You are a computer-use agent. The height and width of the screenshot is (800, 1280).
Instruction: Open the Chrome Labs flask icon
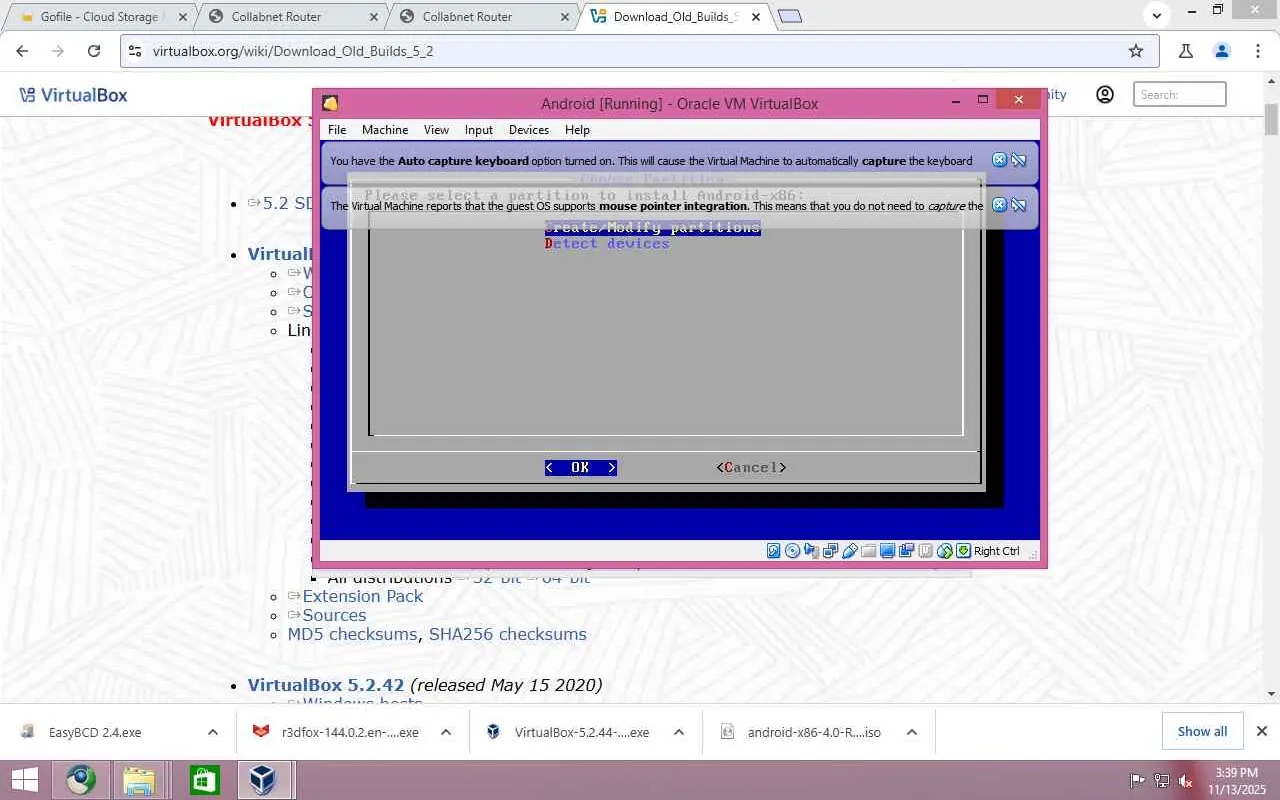1186,51
